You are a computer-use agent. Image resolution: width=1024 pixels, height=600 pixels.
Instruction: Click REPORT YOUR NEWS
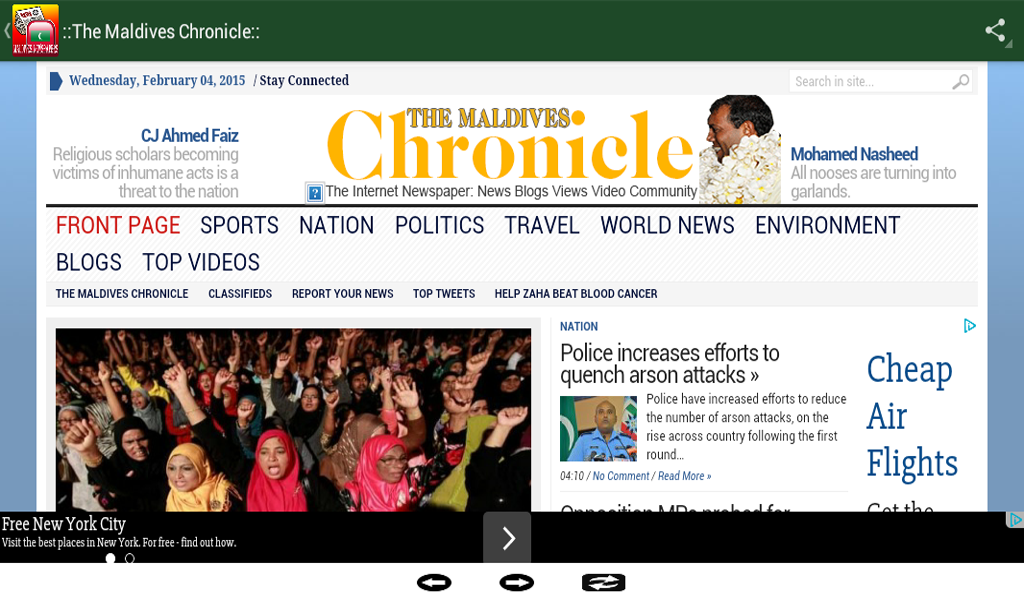pyautogui.click(x=342, y=294)
